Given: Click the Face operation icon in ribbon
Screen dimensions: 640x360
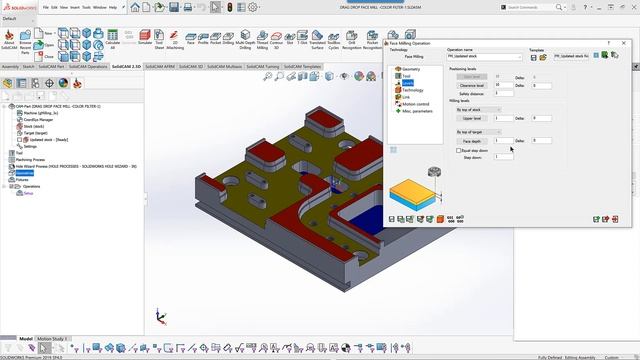Looking at the screenshot, I should coord(191,39).
